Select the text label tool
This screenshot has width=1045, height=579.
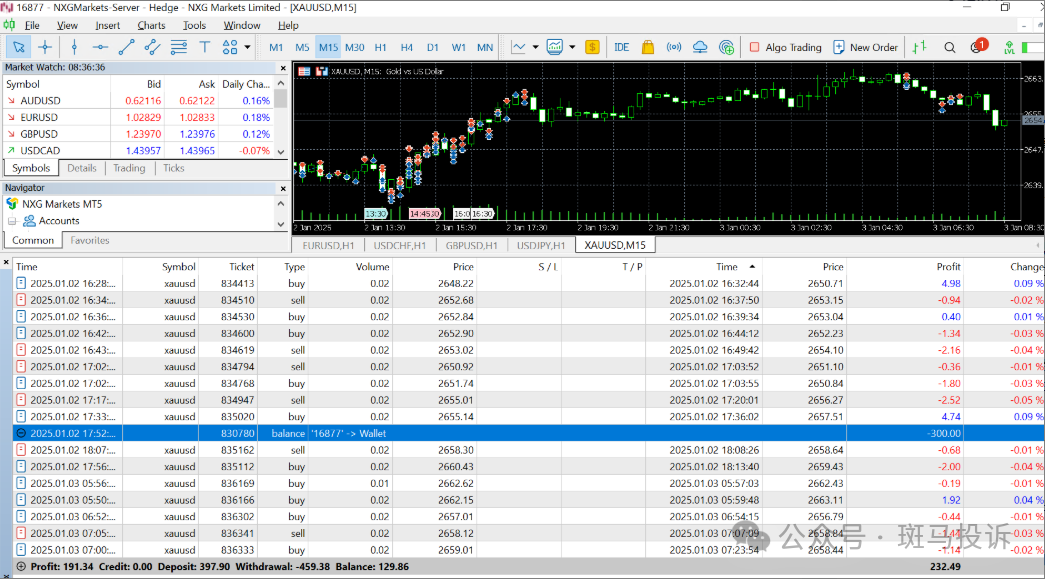(x=205, y=47)
